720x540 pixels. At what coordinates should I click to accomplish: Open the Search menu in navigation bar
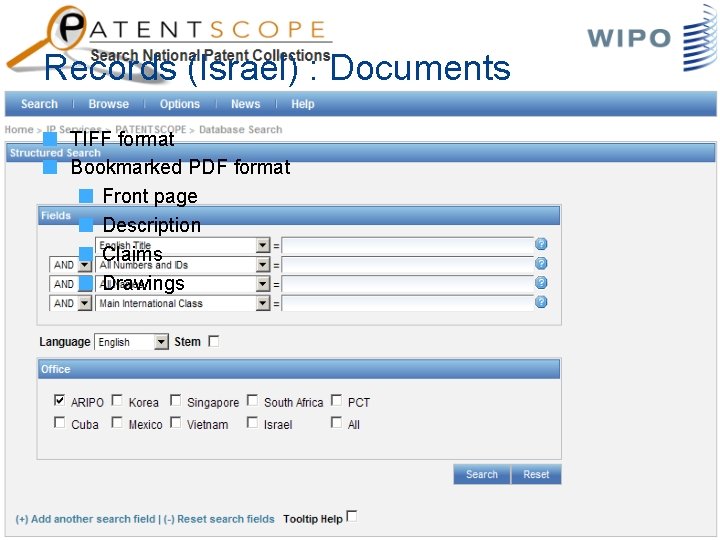coord(39,104)
